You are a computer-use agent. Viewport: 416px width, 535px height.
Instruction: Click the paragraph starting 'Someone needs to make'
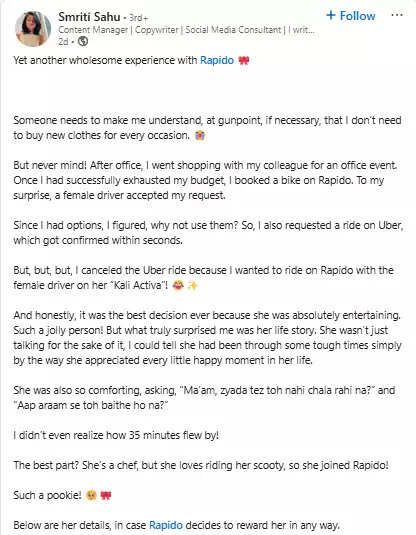pyautogui.click(x=207, y=128)
